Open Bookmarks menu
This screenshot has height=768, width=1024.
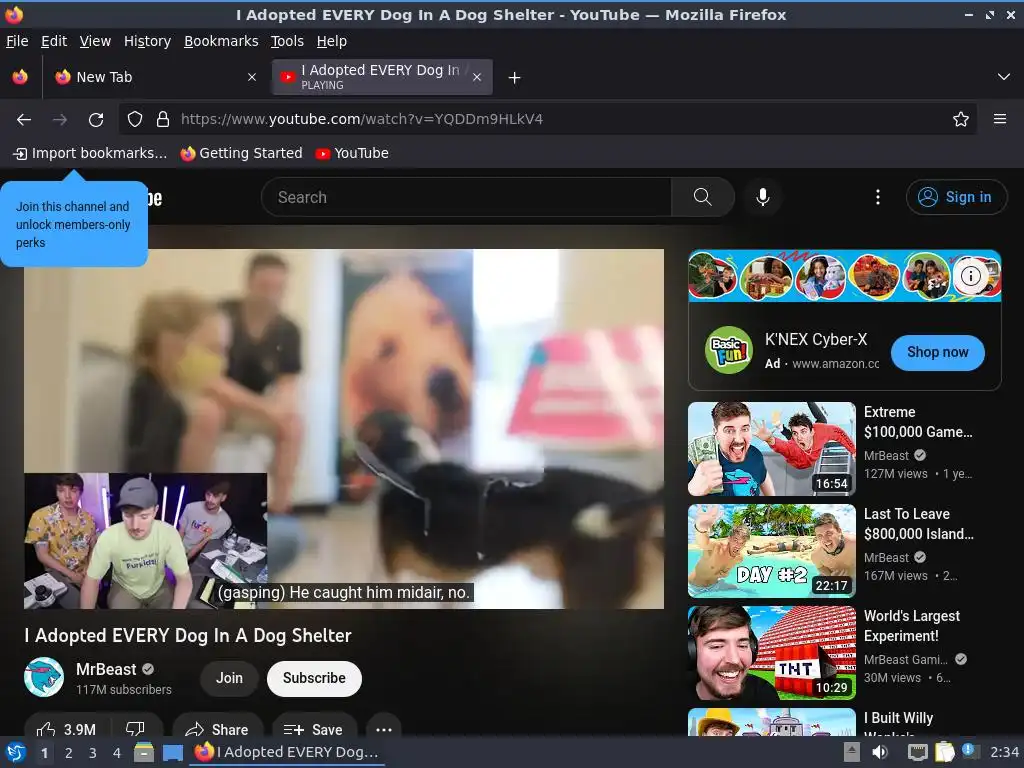coord(221,41)
